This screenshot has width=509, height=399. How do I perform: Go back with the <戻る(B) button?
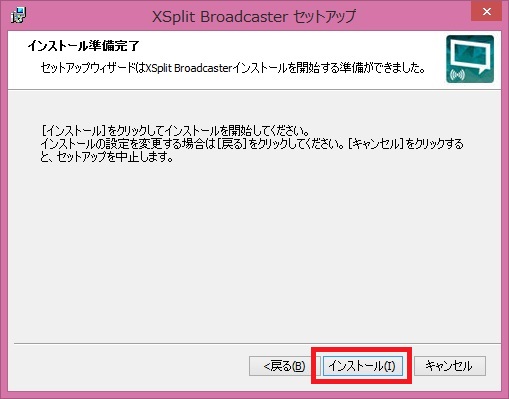284,366
